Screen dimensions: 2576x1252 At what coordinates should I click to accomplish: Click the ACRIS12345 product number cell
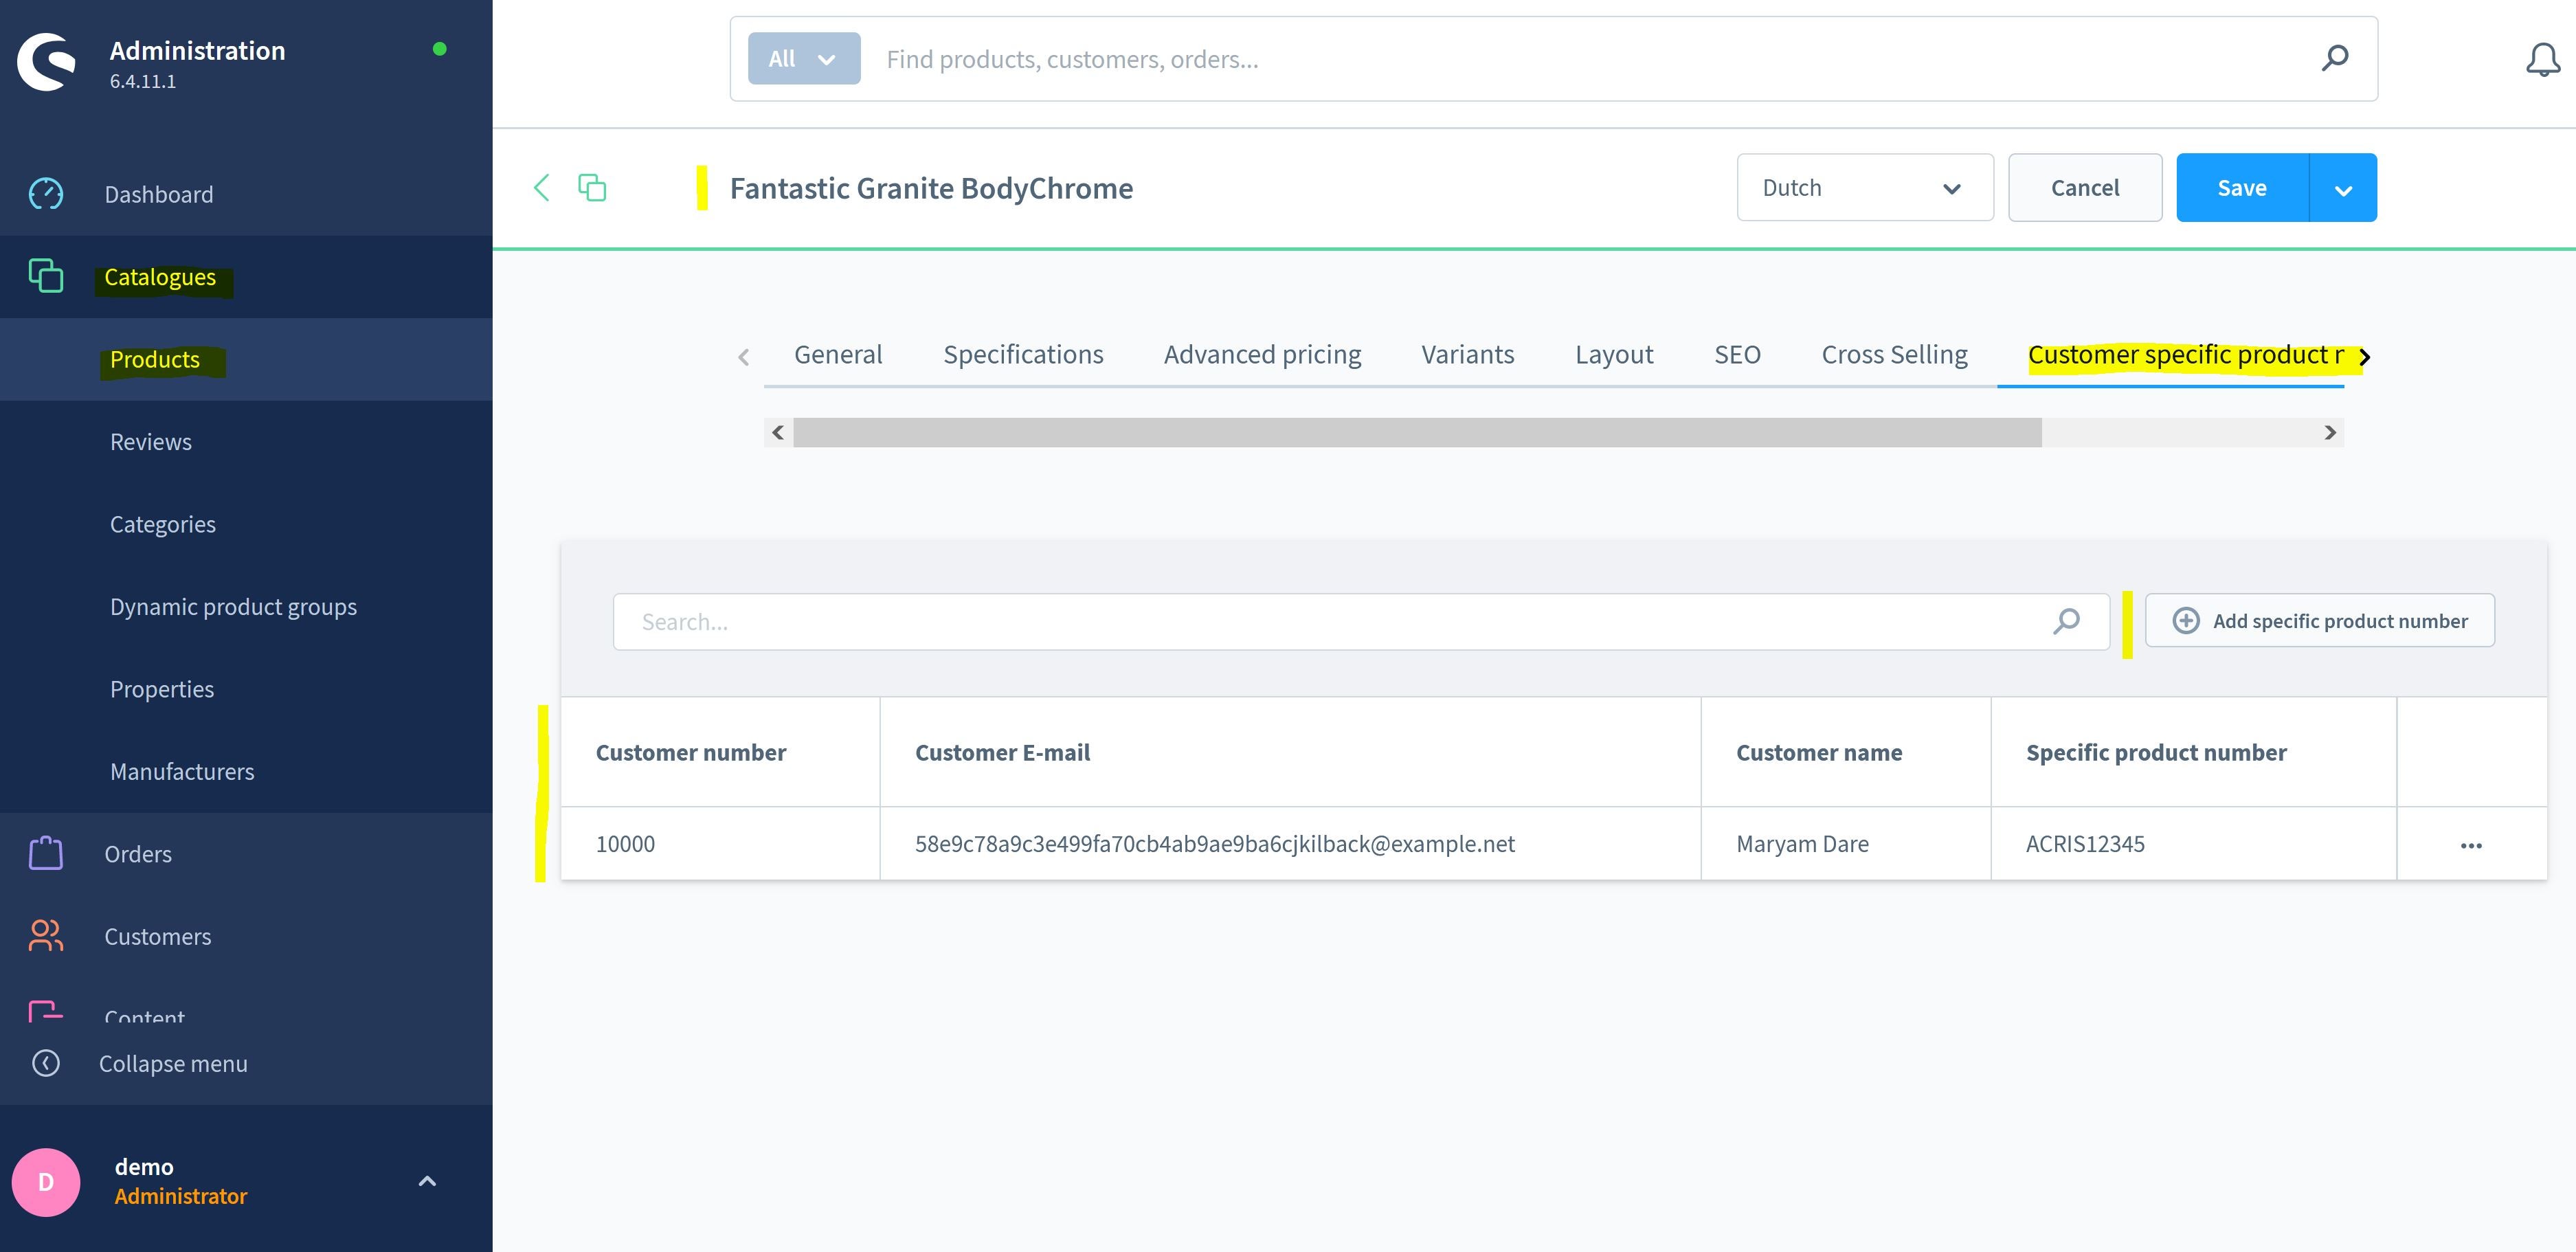[x=2194, y=843]
